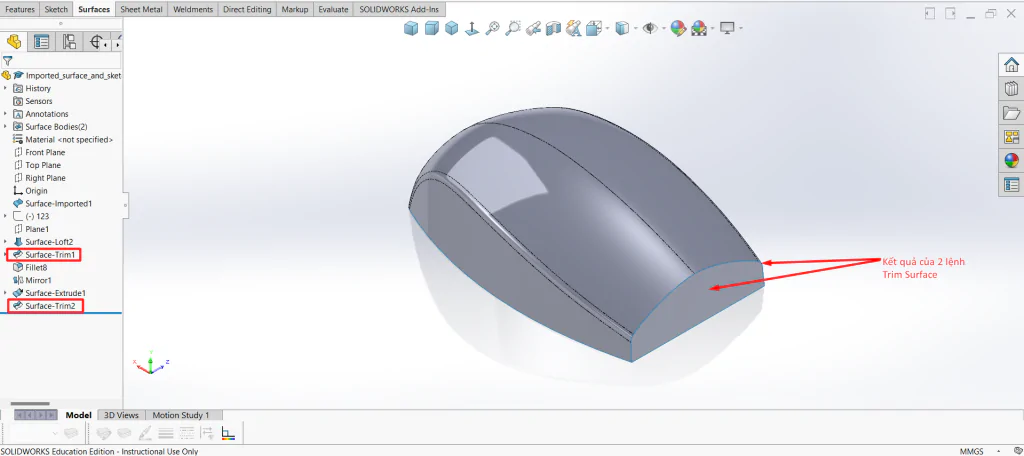Switch to the Evaluate tab
This screenshot has width=1024, height=456.
(x=333, y=10)
